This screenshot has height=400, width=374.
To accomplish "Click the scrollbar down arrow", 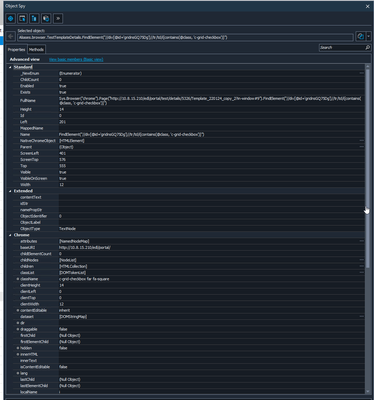I will point(368,392).
